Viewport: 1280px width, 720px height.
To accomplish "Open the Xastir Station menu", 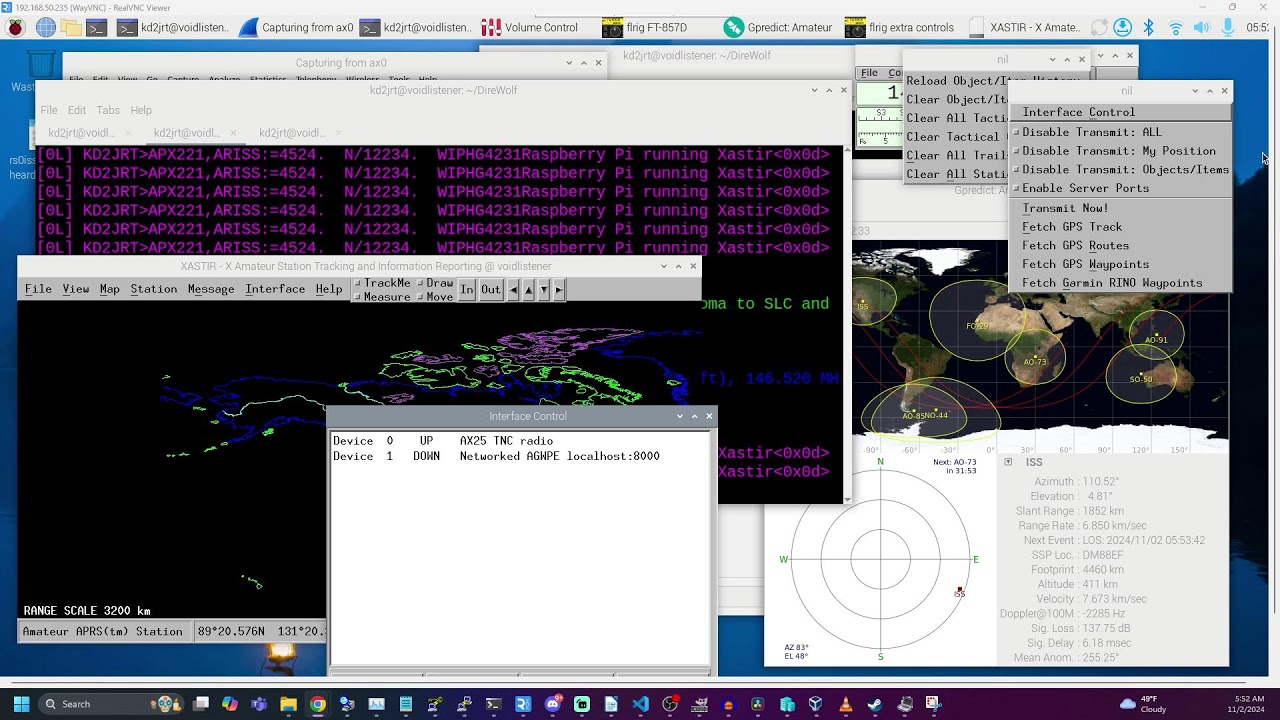I will [x=154, y=289].
